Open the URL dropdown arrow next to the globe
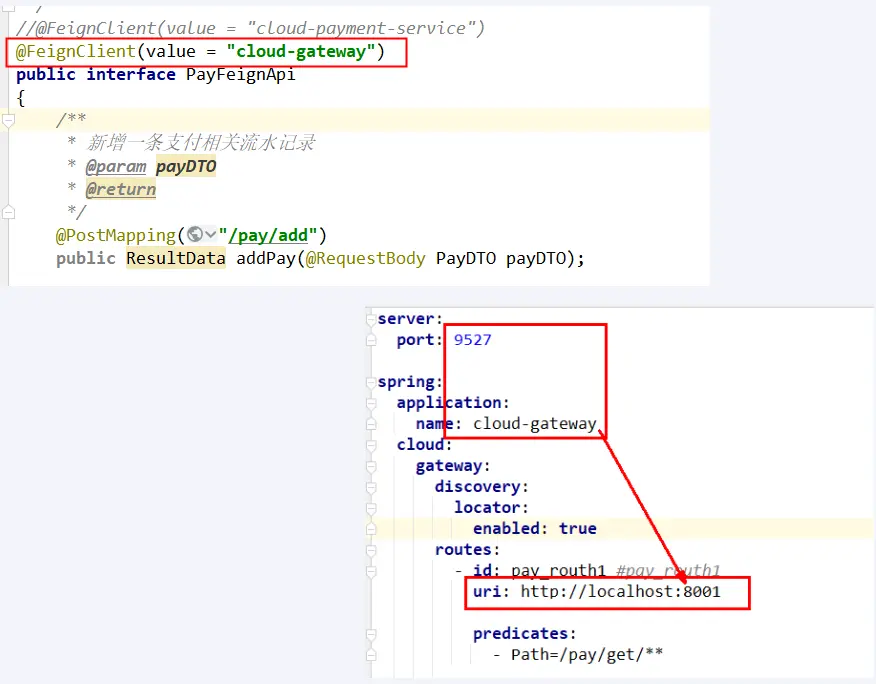Viewport: 876px width, 684px height. point(211,235)
